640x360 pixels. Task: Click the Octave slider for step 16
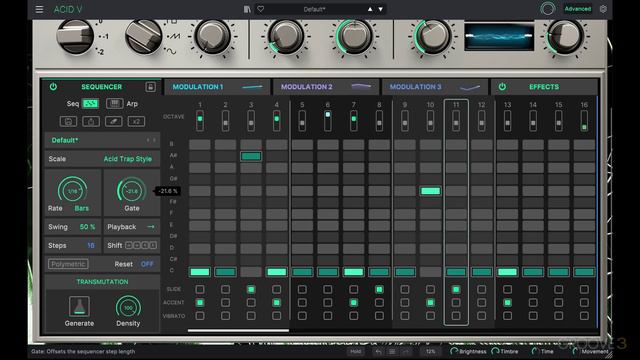click(584, 120)
